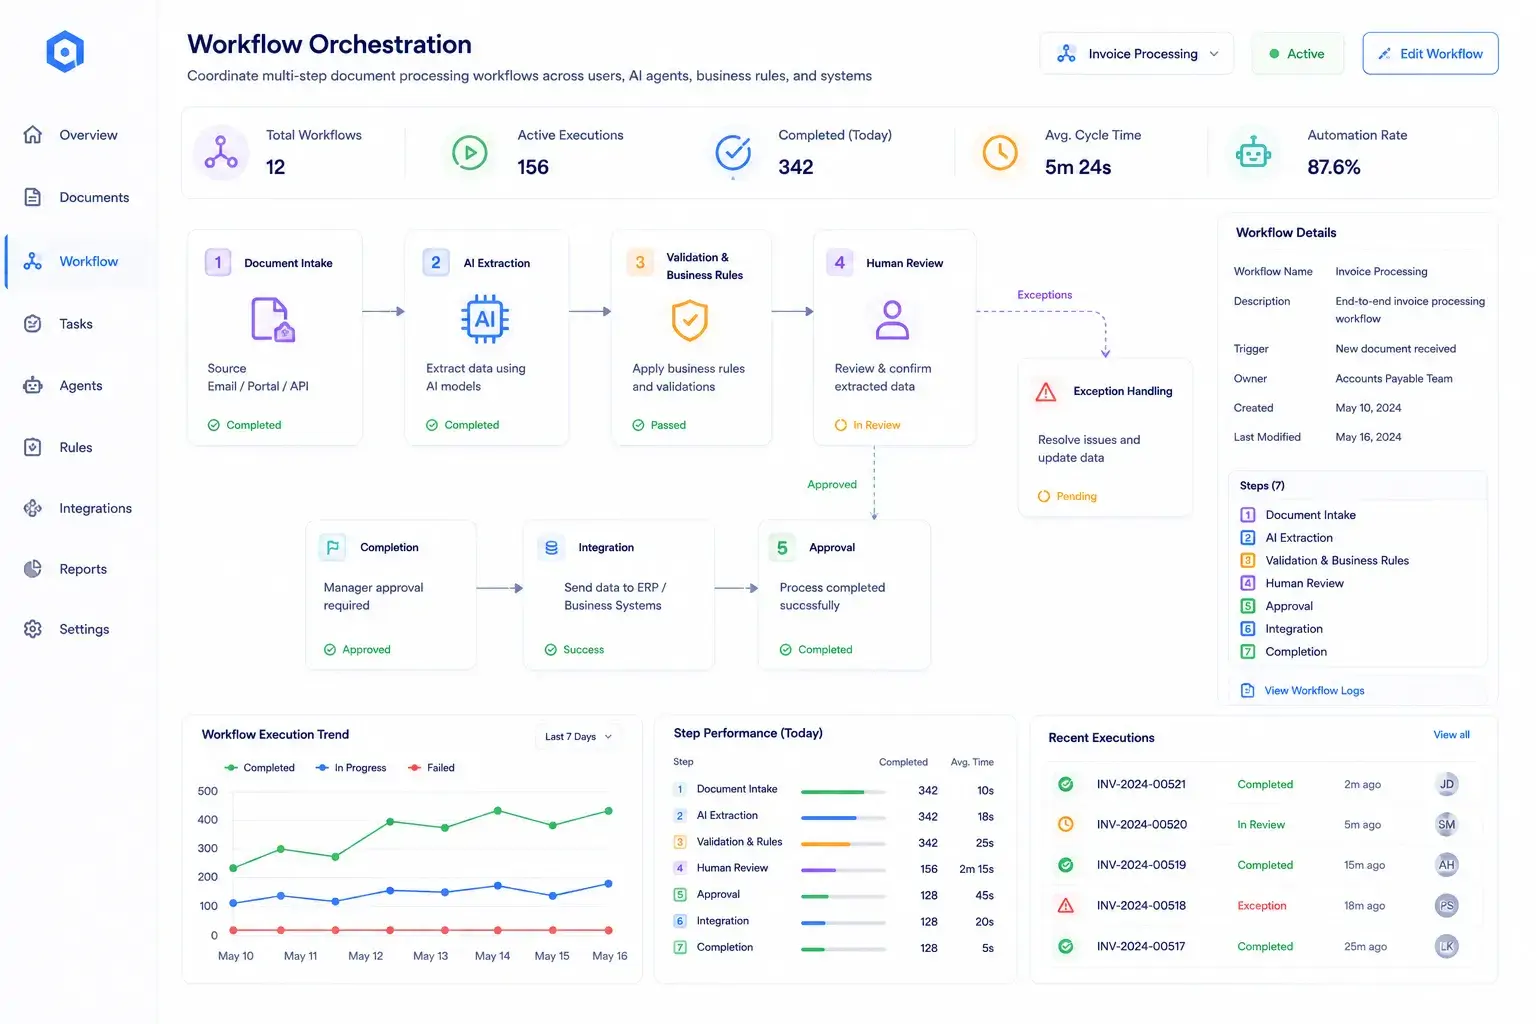1536x1024 pixels.
Task: Select Approval in Steps list
Action: point(1277,606)
